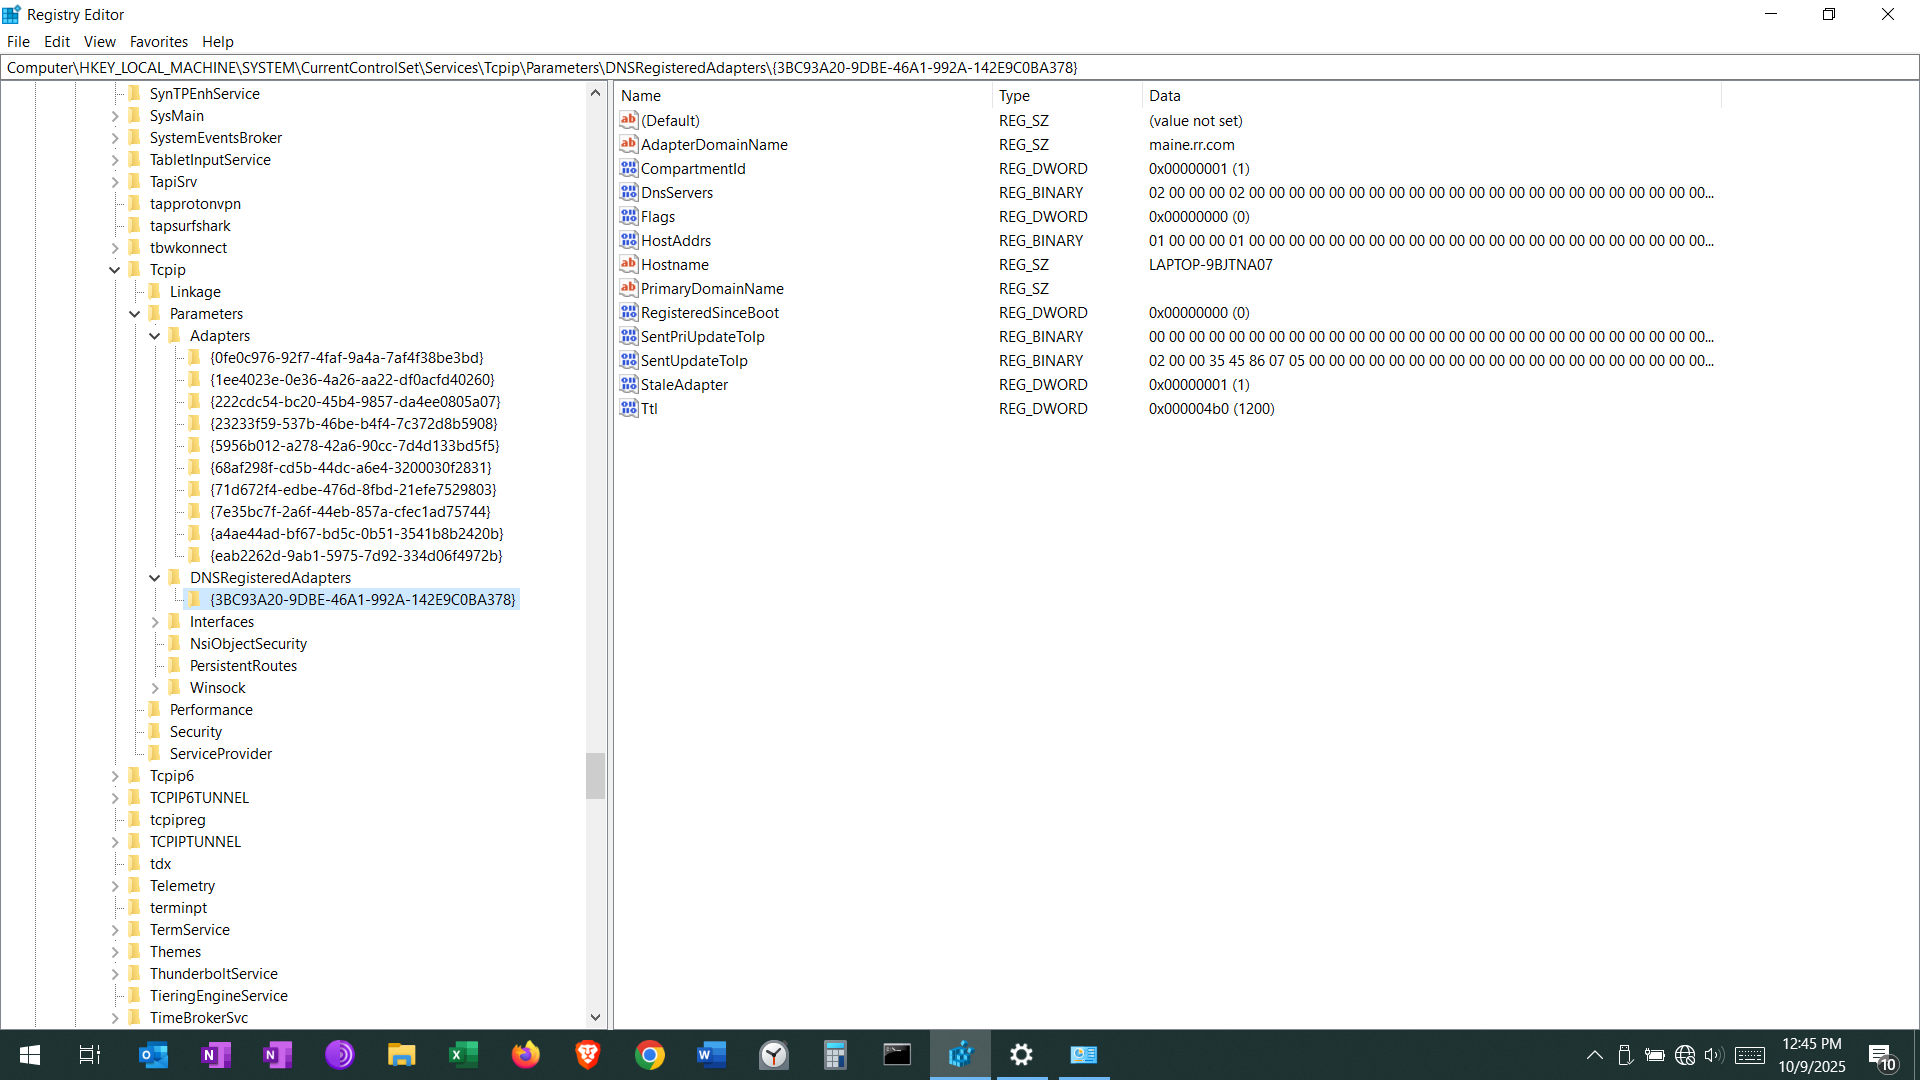Collapse the Tcpip key
This screenshot has height=1080, width=1920.
[x=114, y=269]
